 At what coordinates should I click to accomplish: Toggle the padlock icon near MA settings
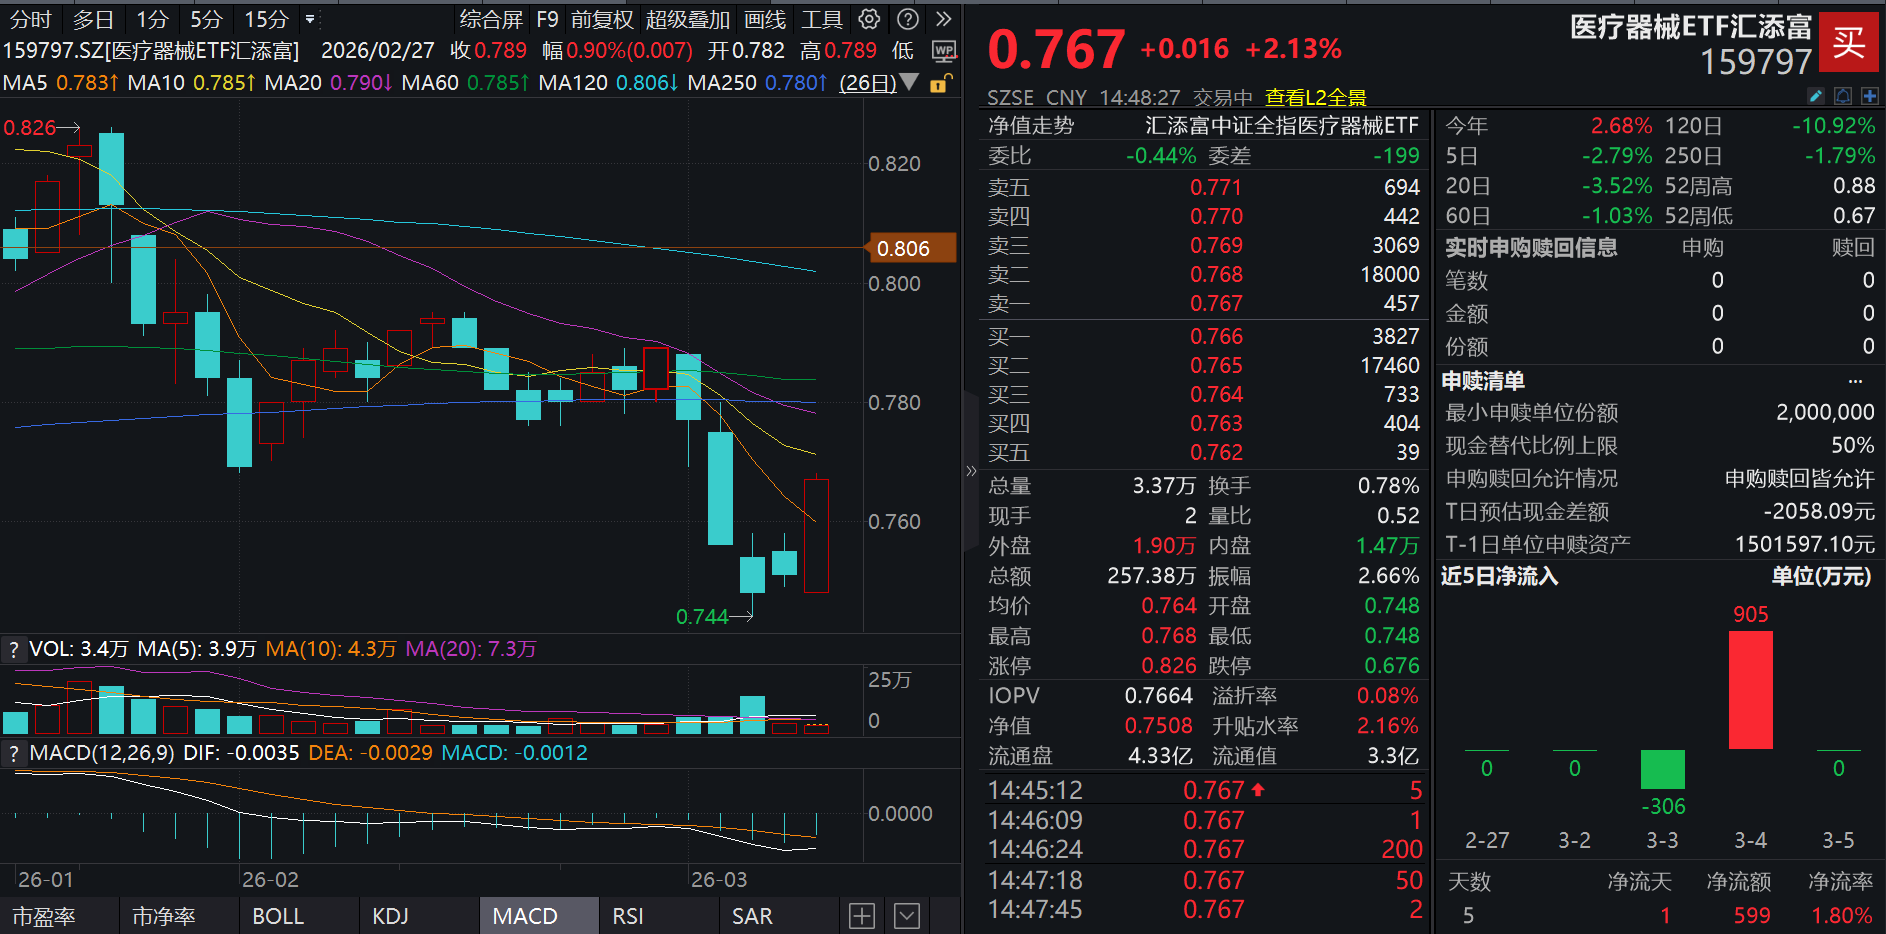[x=938, y=84]
